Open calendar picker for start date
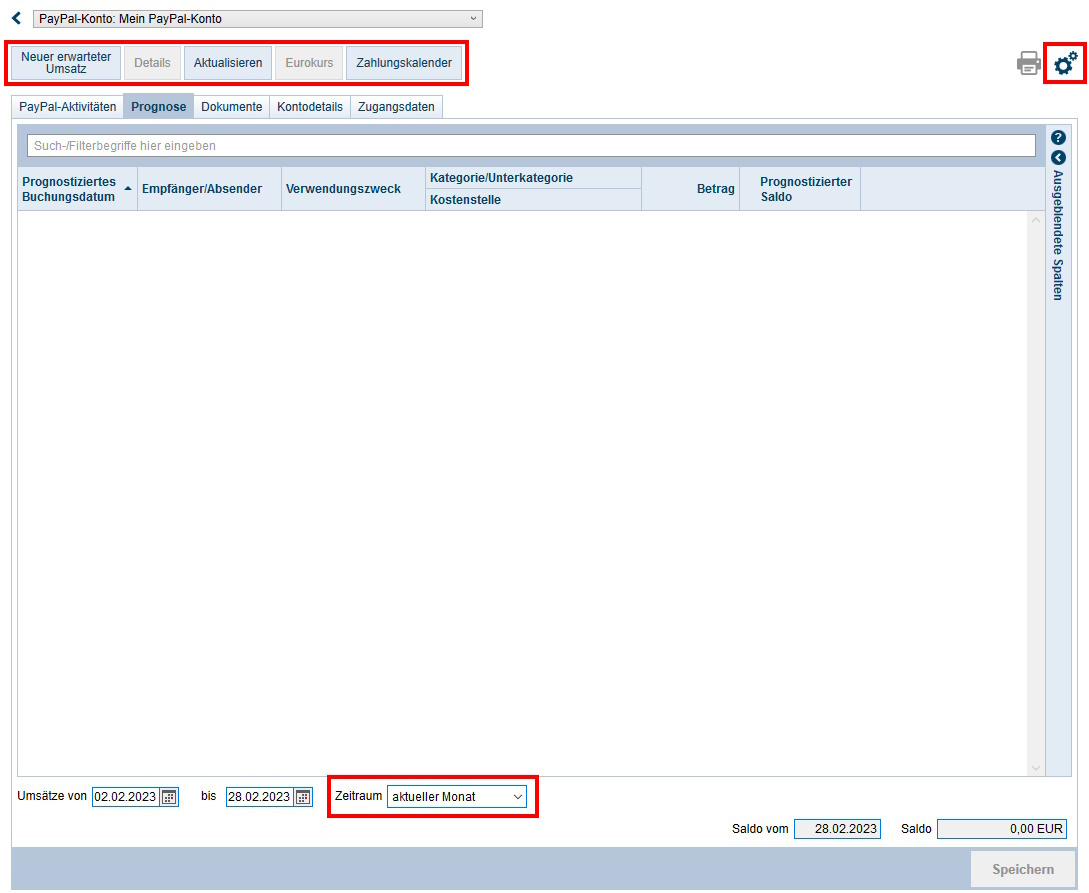Image resolution: width=1089 pixels, height=893 pixels. [x=169, y=797]
